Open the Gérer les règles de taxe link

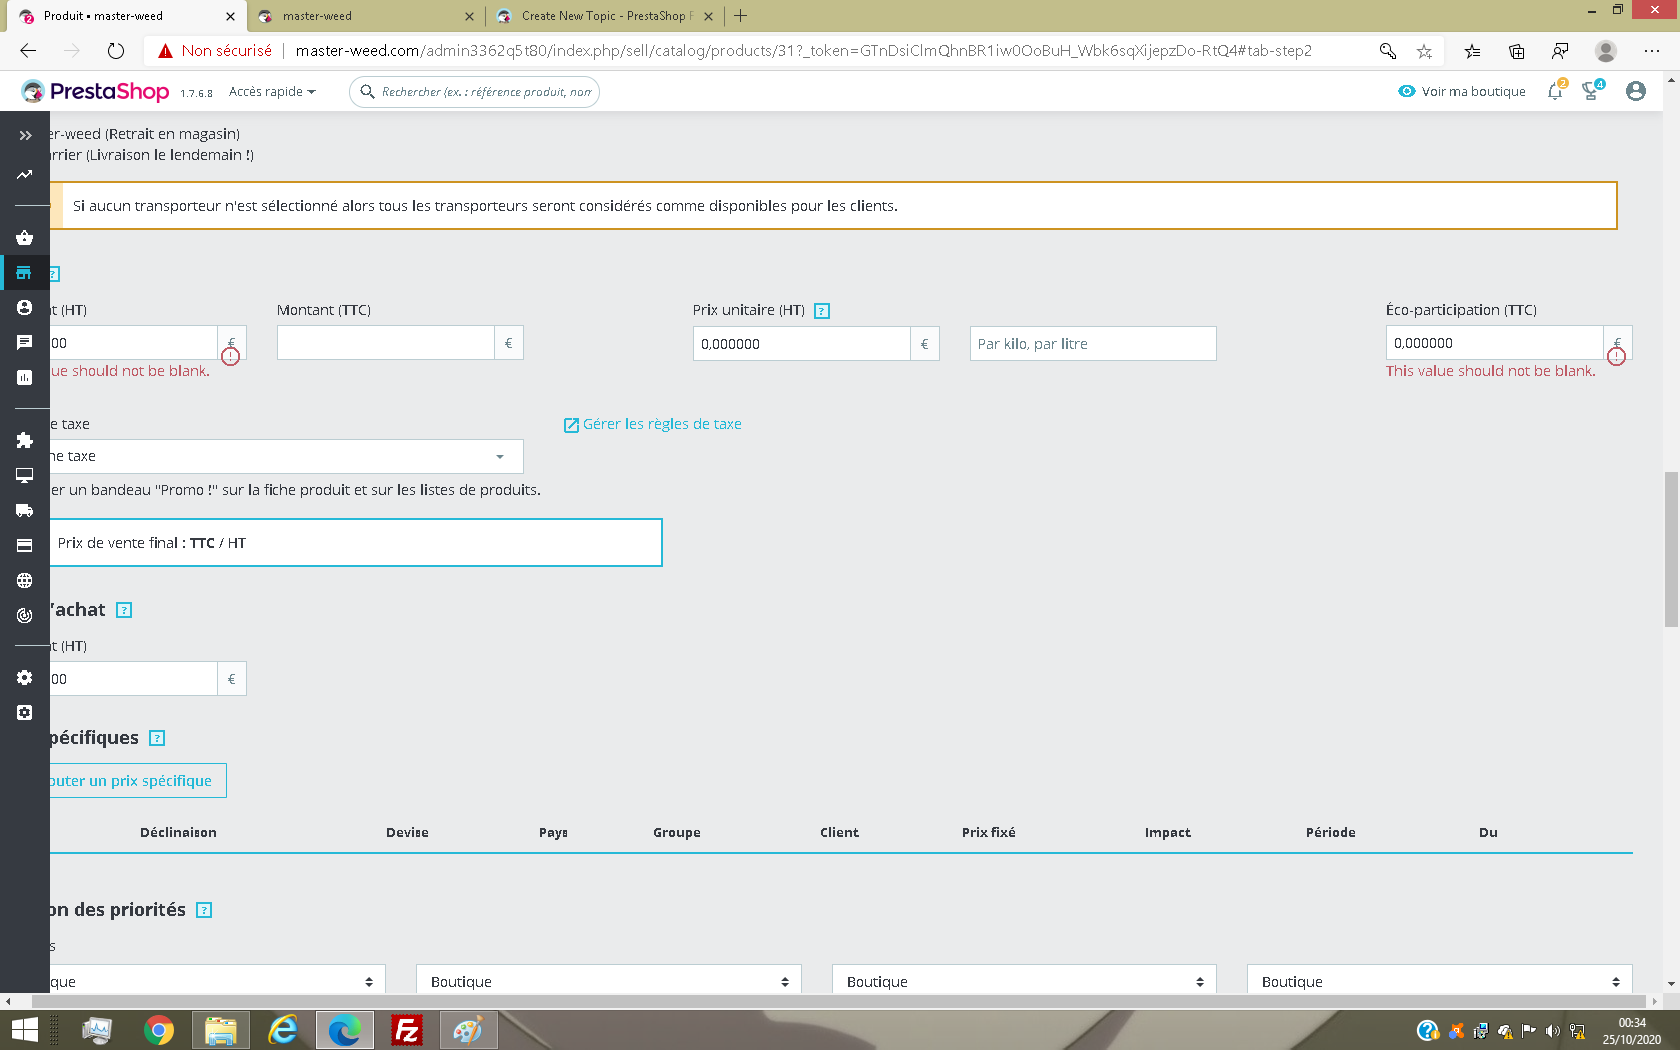[653, 424]
